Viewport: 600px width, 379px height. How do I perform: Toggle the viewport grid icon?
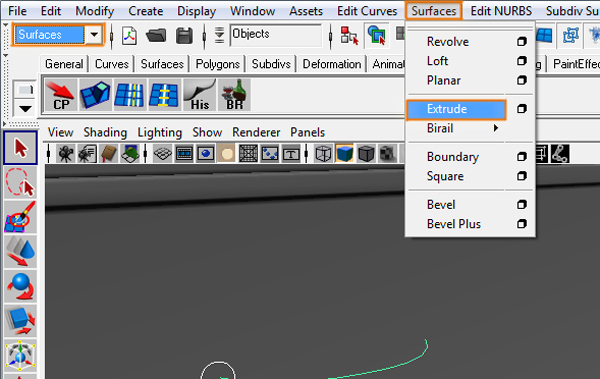(163, 154)
